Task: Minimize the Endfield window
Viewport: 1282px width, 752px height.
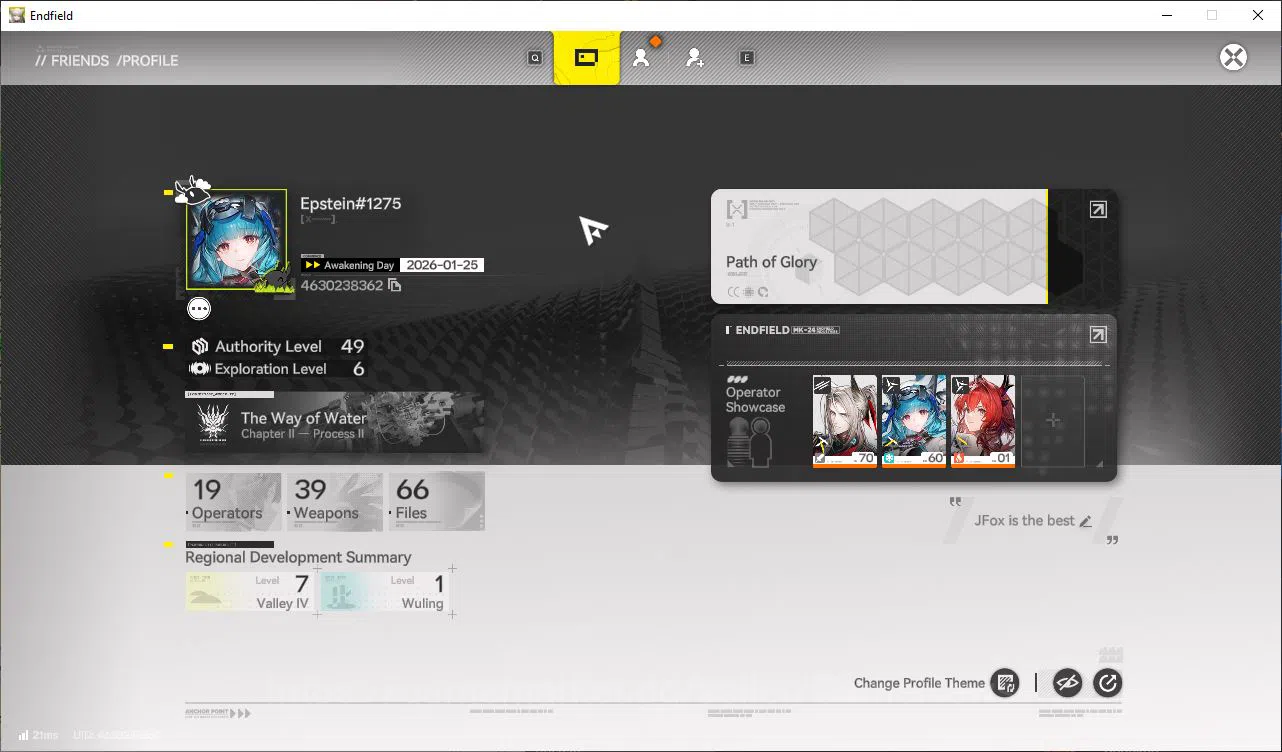Action: [x=1166, y=15]
